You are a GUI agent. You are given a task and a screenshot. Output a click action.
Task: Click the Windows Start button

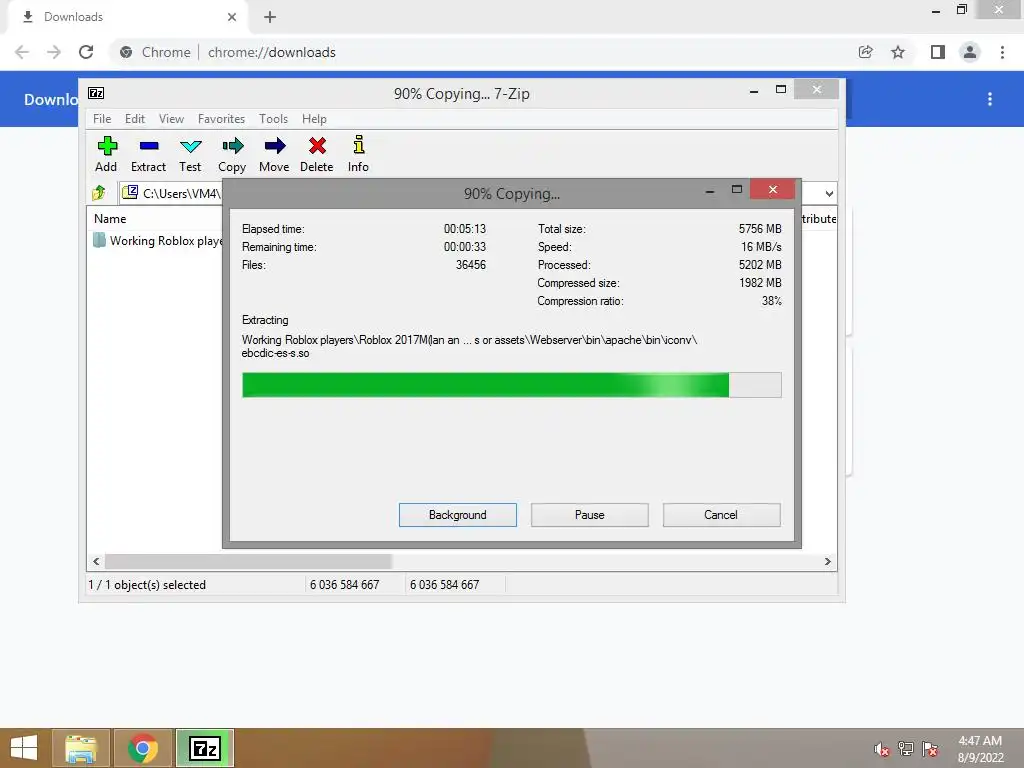point(24,748)
